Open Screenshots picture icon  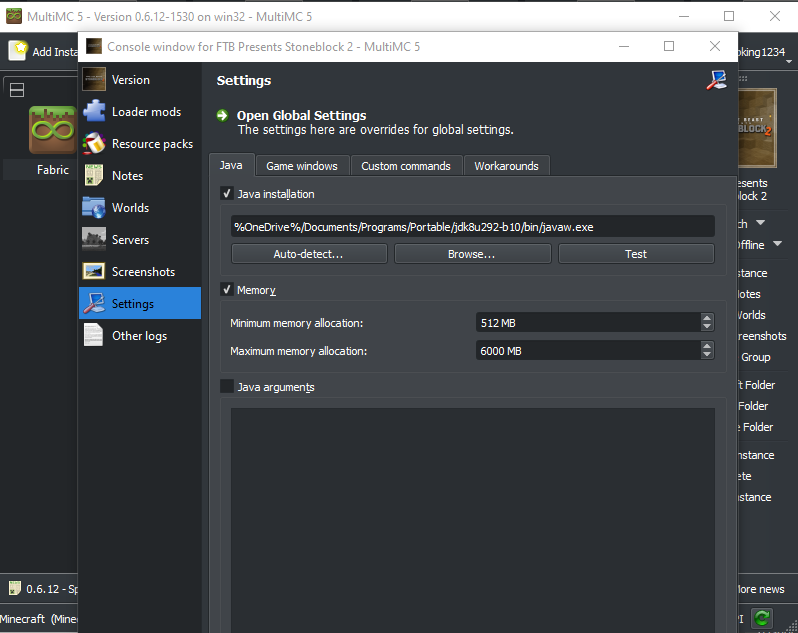click(94, 271)
